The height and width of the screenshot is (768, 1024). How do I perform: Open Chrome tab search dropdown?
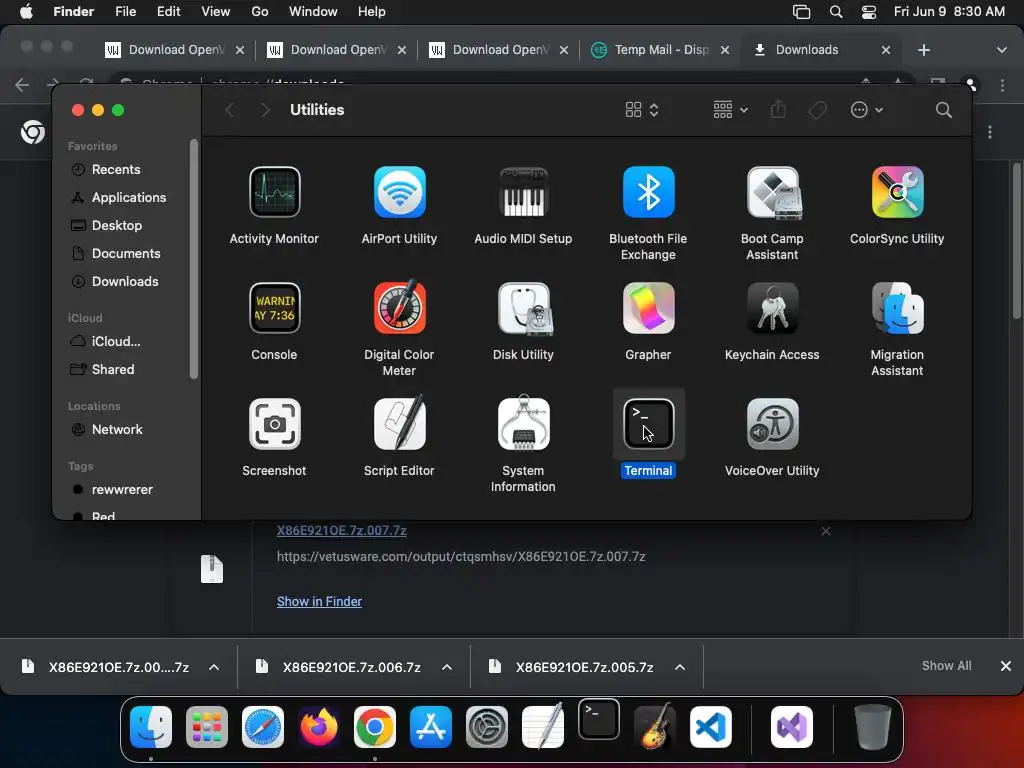1001,50
